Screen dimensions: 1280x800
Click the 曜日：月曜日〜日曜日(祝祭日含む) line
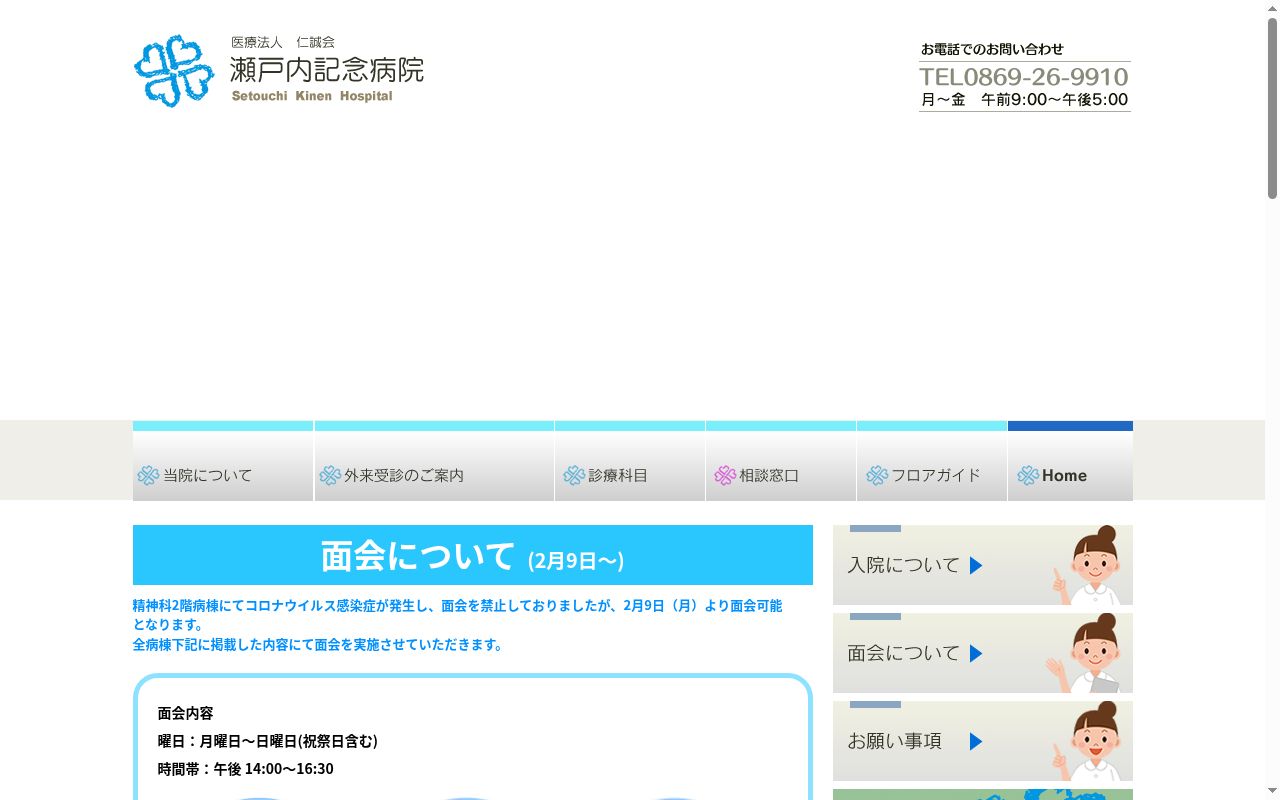268,741
